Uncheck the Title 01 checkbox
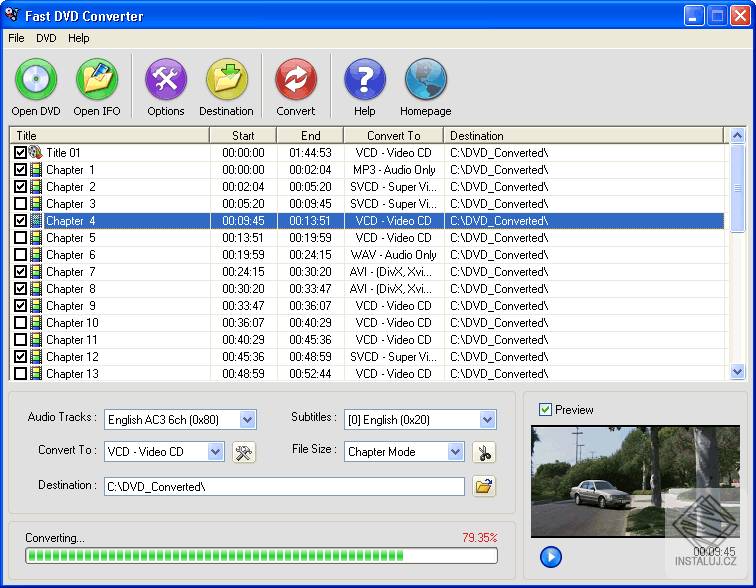The image size is (756, 588). point(20,153)
